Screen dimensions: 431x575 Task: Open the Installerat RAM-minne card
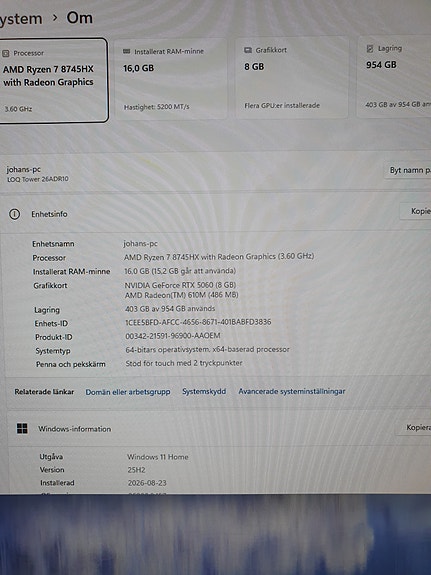click(x=171, y=79)
